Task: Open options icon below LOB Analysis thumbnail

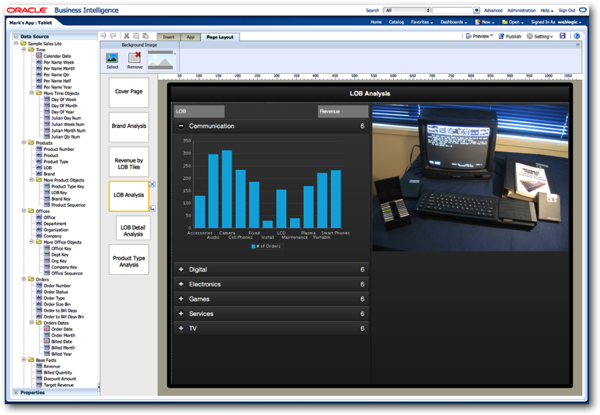Action: pos(152,208)
